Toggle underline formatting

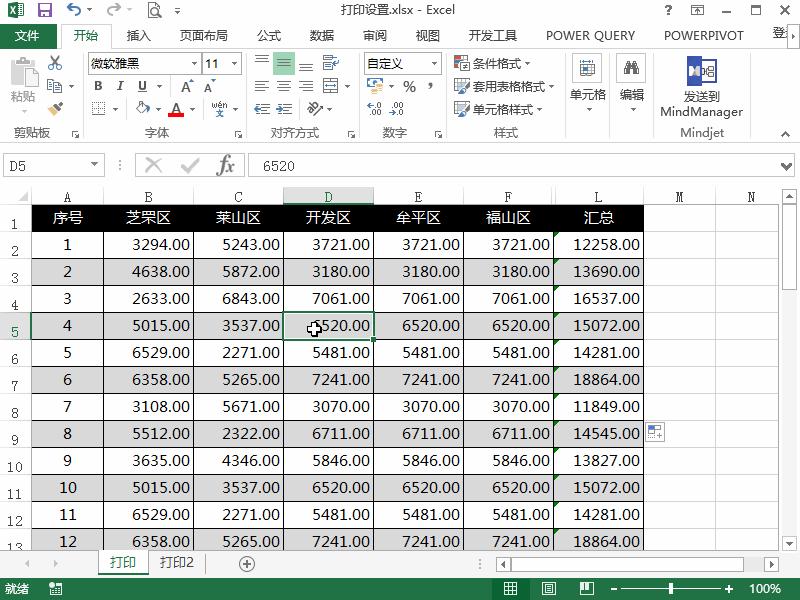(x=141, y=85)
